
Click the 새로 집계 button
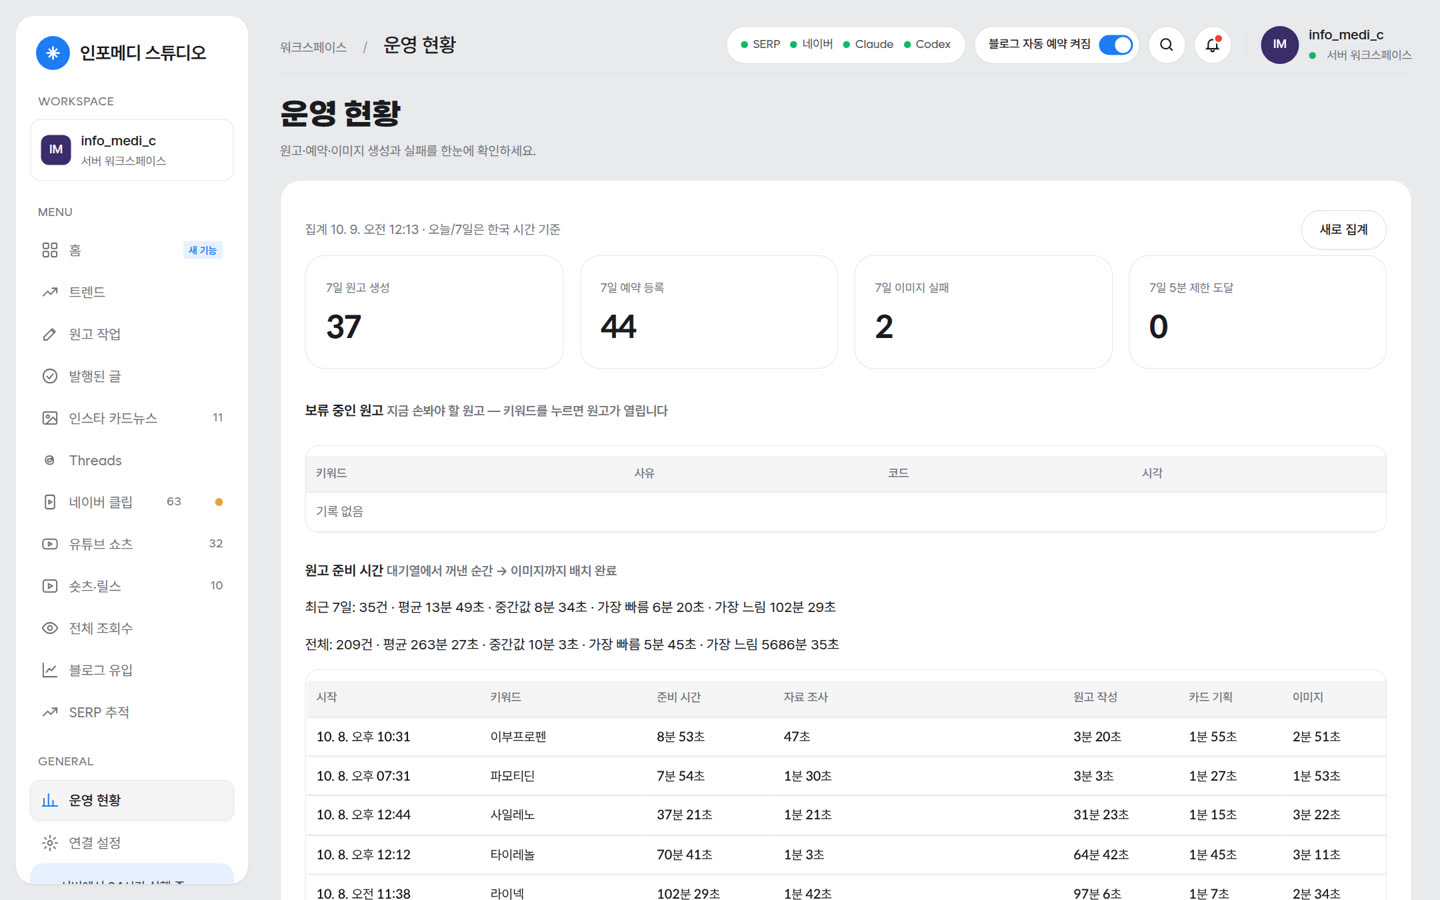1343,230
